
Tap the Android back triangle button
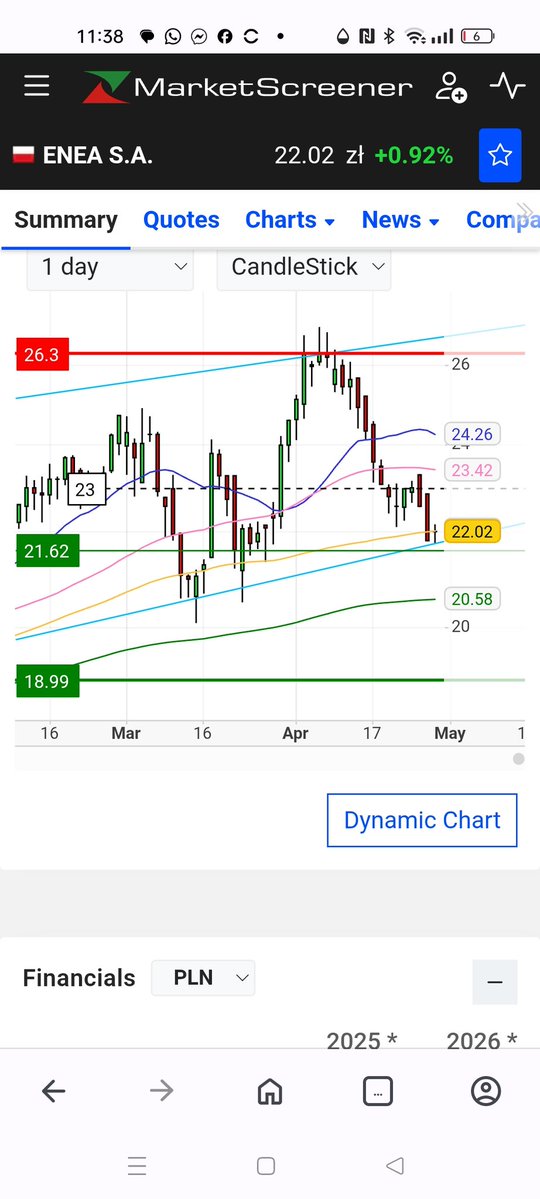pyautogui.click(x=395, y=1166)
